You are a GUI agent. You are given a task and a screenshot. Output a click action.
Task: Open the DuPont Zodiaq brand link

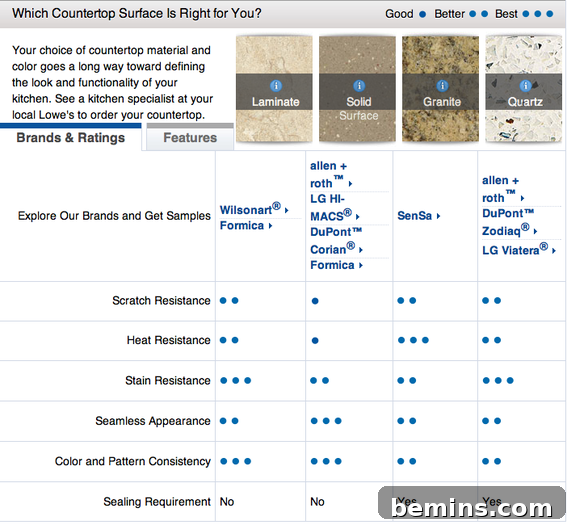click(510, 222)
